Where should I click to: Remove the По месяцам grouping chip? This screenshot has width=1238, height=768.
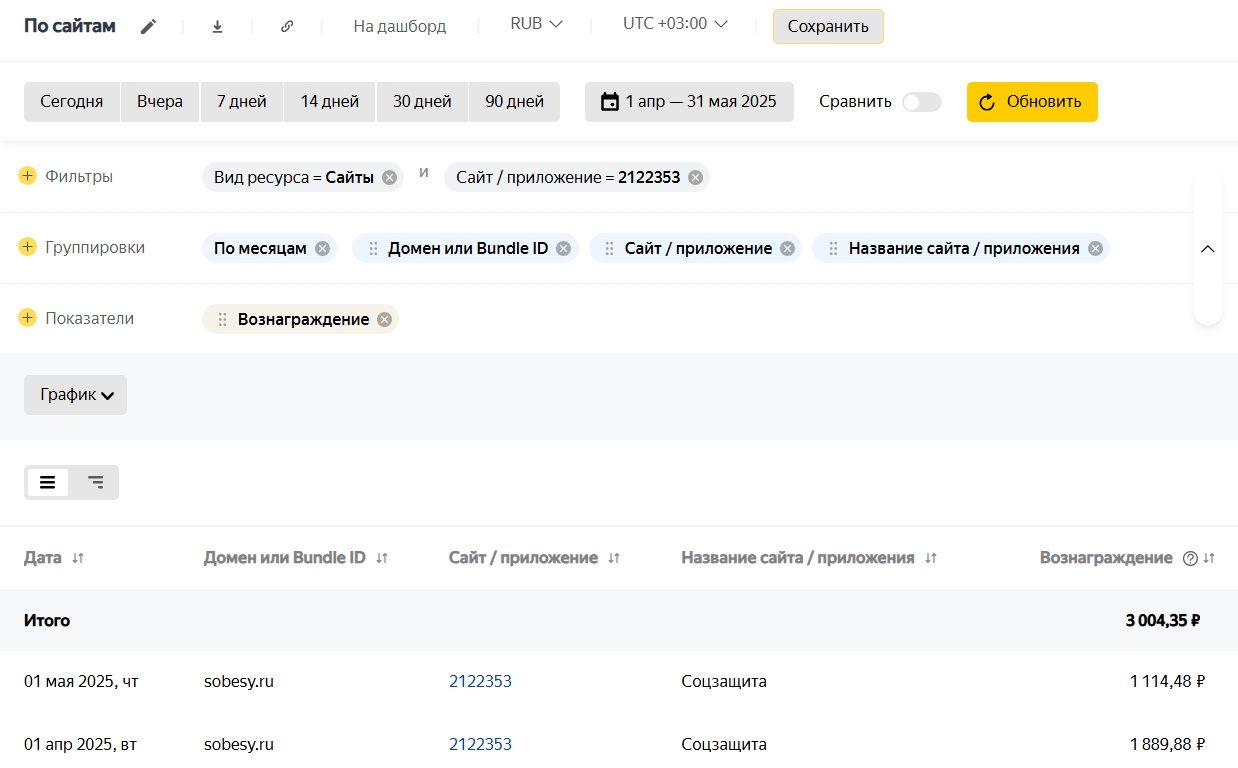pyautogui.click(x=322, y=249)
